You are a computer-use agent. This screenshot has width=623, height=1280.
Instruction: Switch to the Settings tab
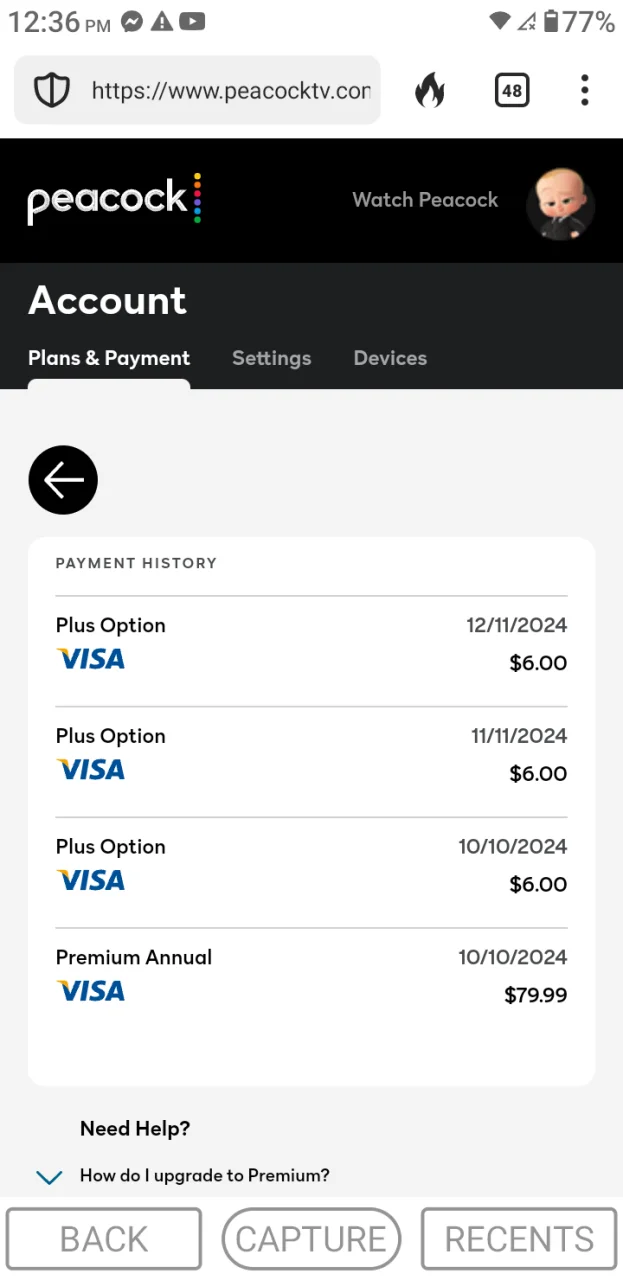(271, 358)
